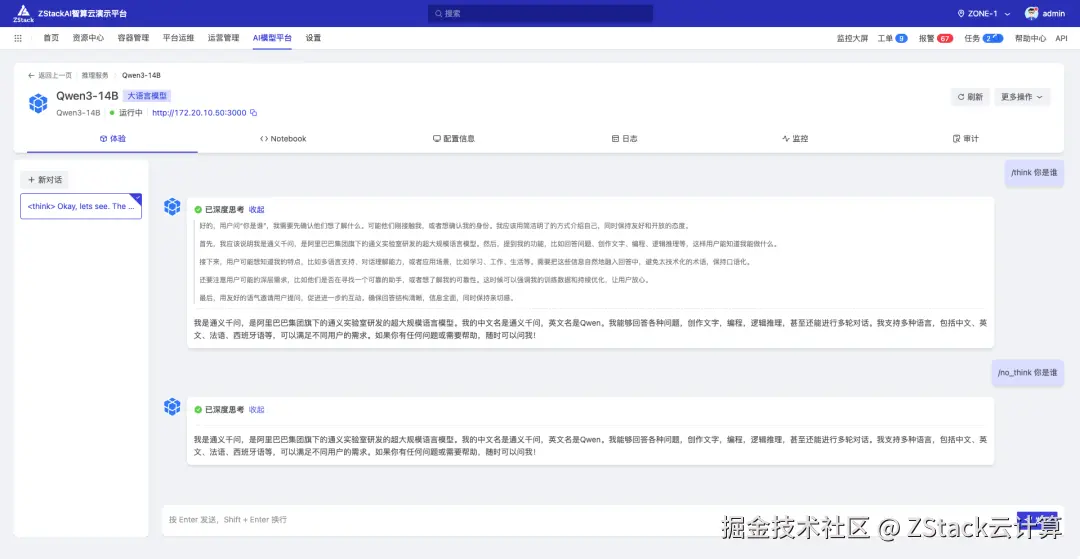
Task: Copy the service URL with copy icon
Action: click(253, 113)
